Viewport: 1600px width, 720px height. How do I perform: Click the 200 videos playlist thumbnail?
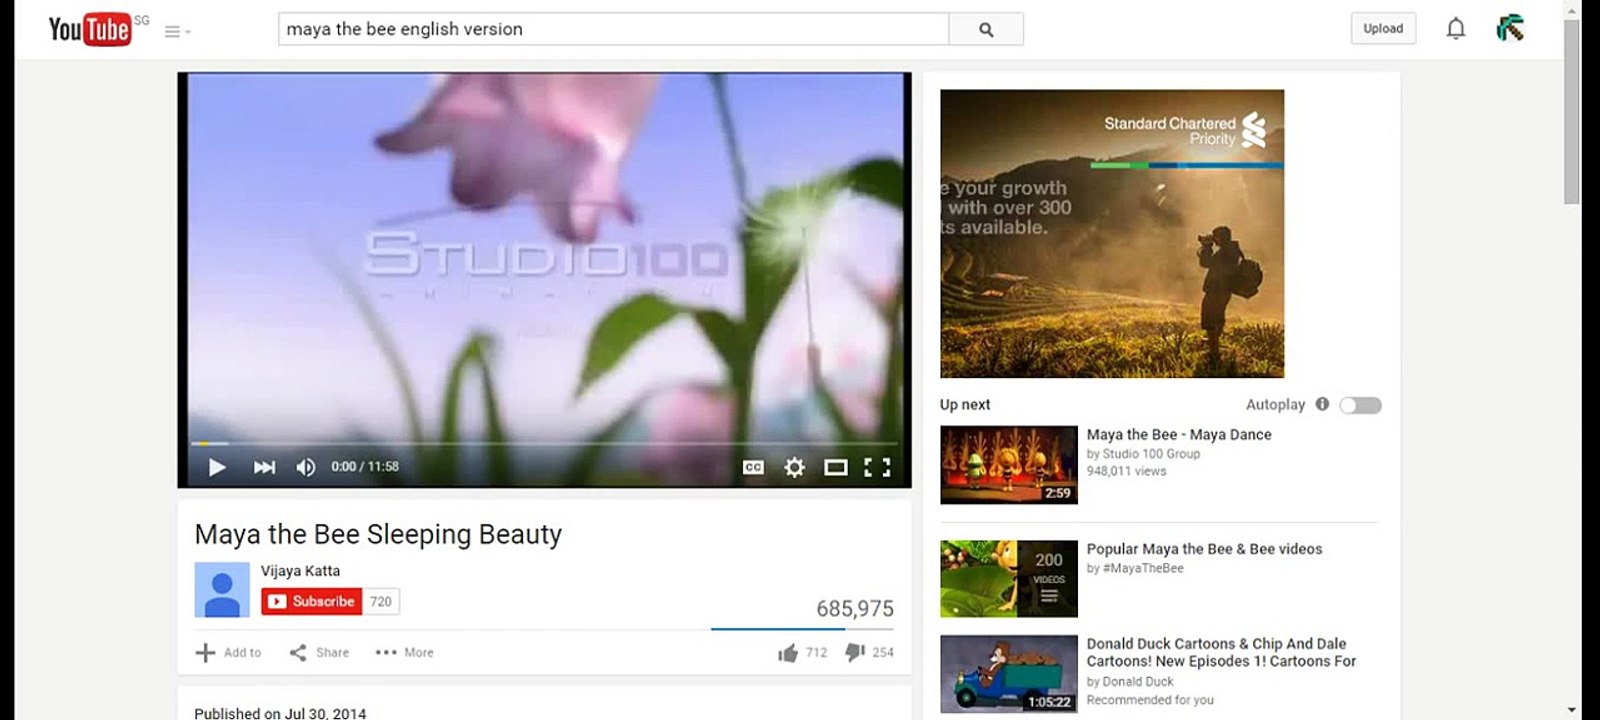click(1009, 579)
